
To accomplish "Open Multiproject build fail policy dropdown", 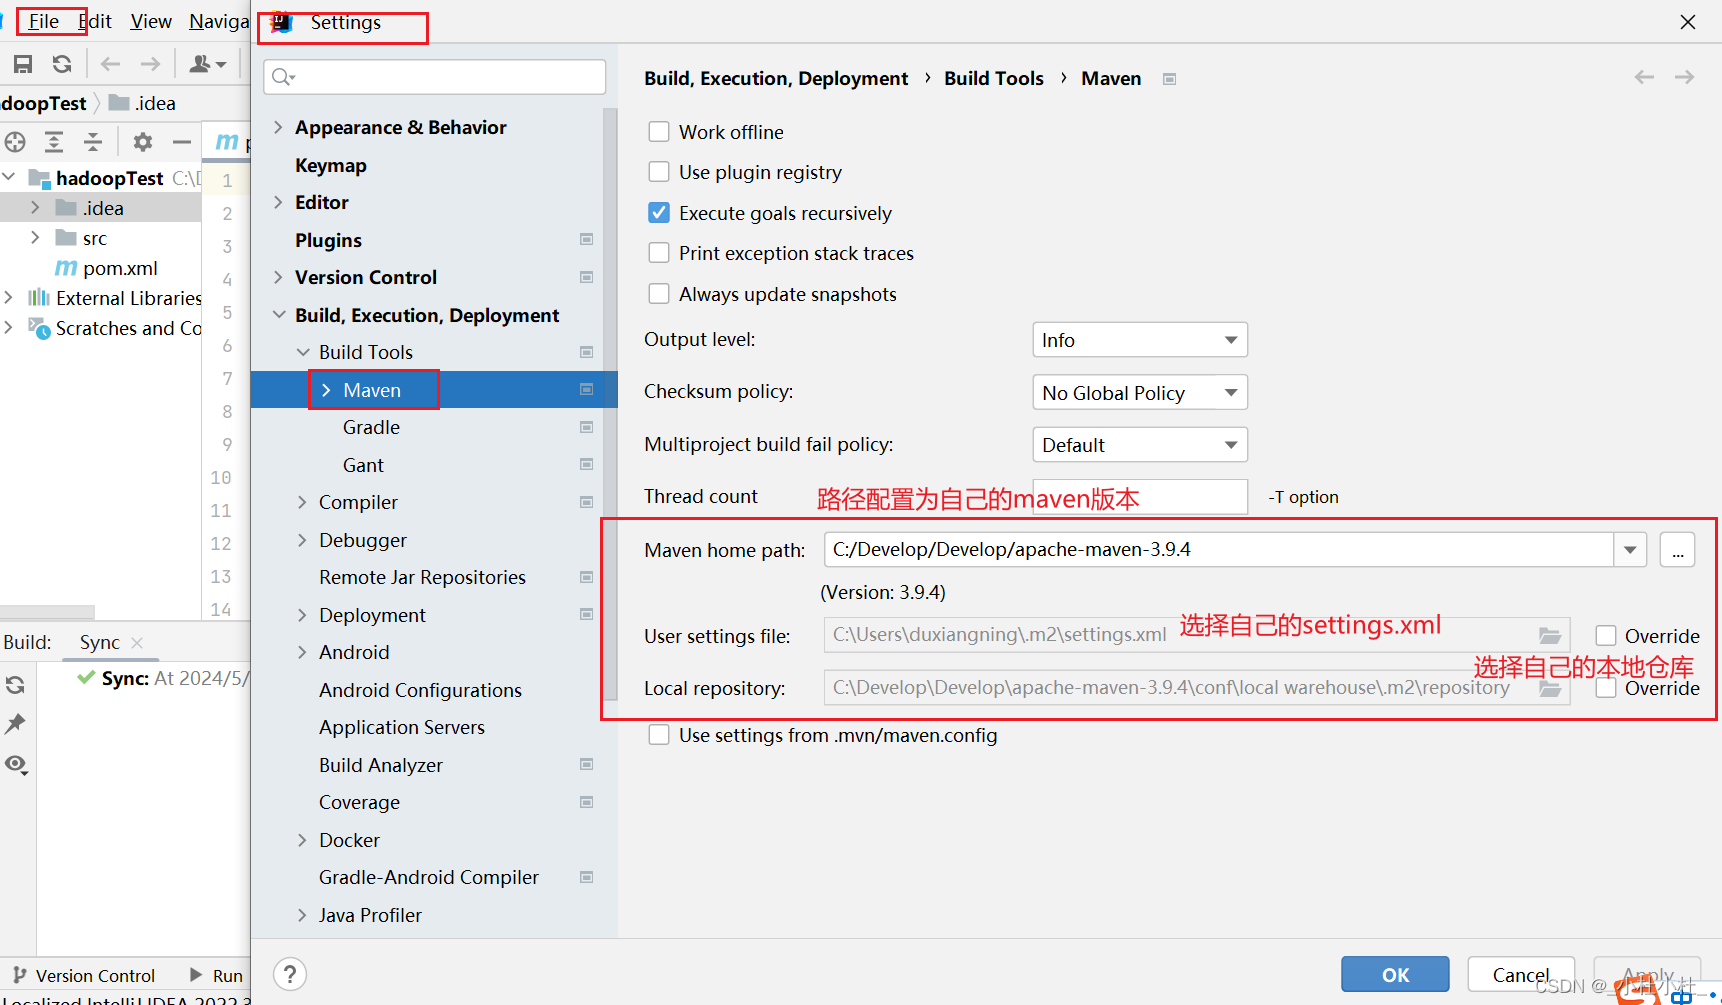I will coord(1140,445).
